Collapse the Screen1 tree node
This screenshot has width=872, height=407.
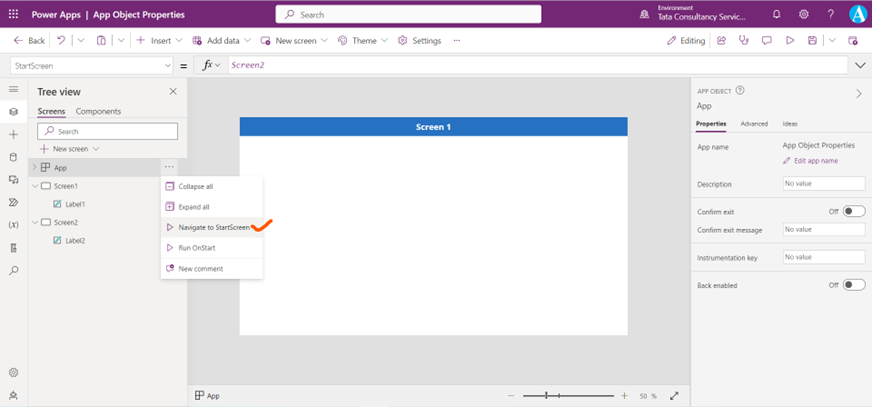(x=35, y=186)
